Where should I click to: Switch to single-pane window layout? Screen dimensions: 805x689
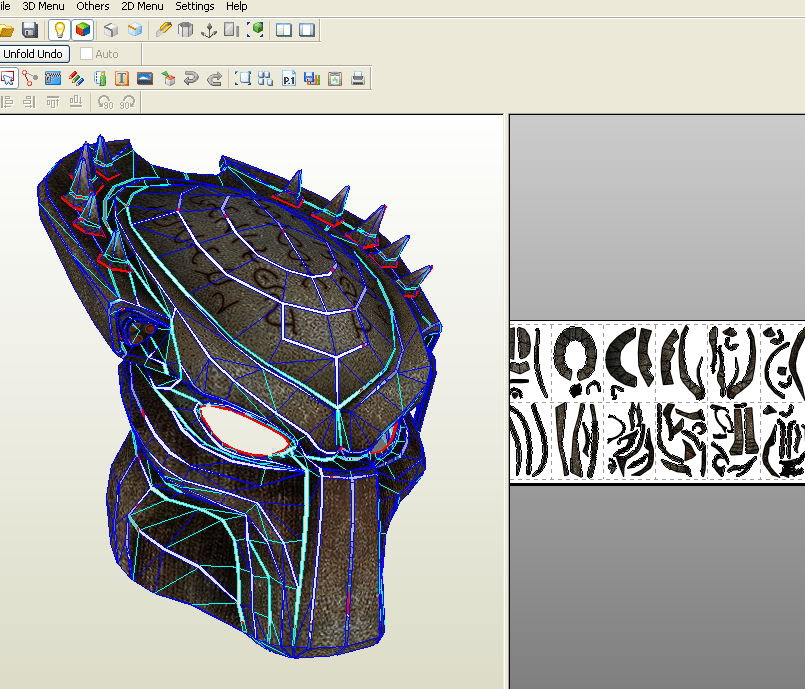(x=307, y=30)
